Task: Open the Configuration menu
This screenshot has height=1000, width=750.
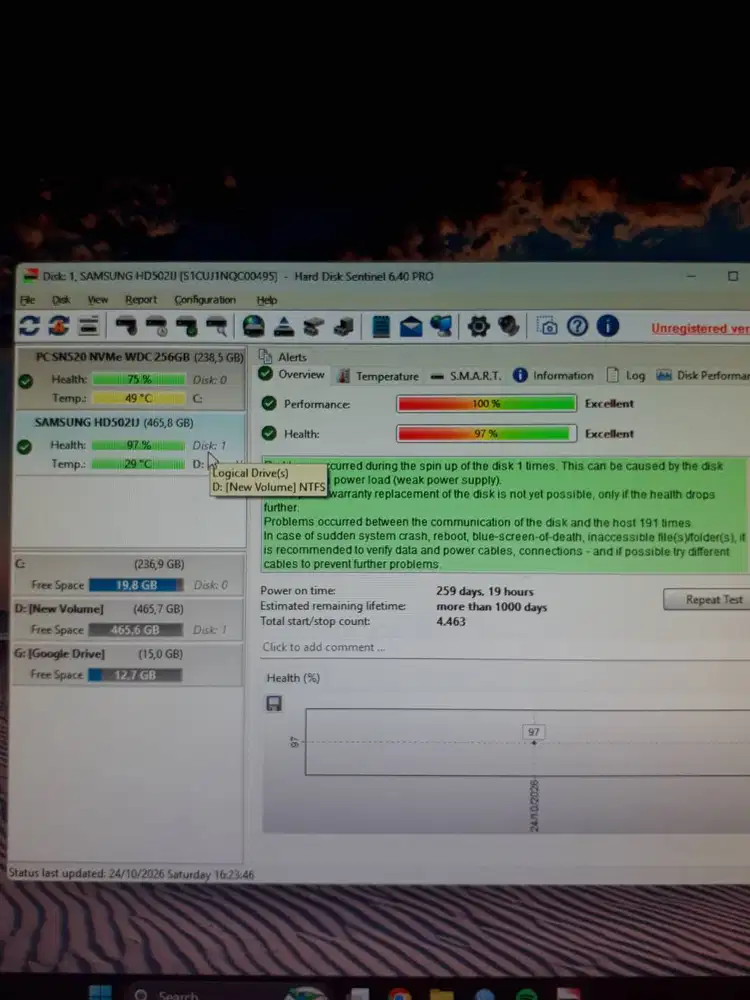Action: point(205,299)
